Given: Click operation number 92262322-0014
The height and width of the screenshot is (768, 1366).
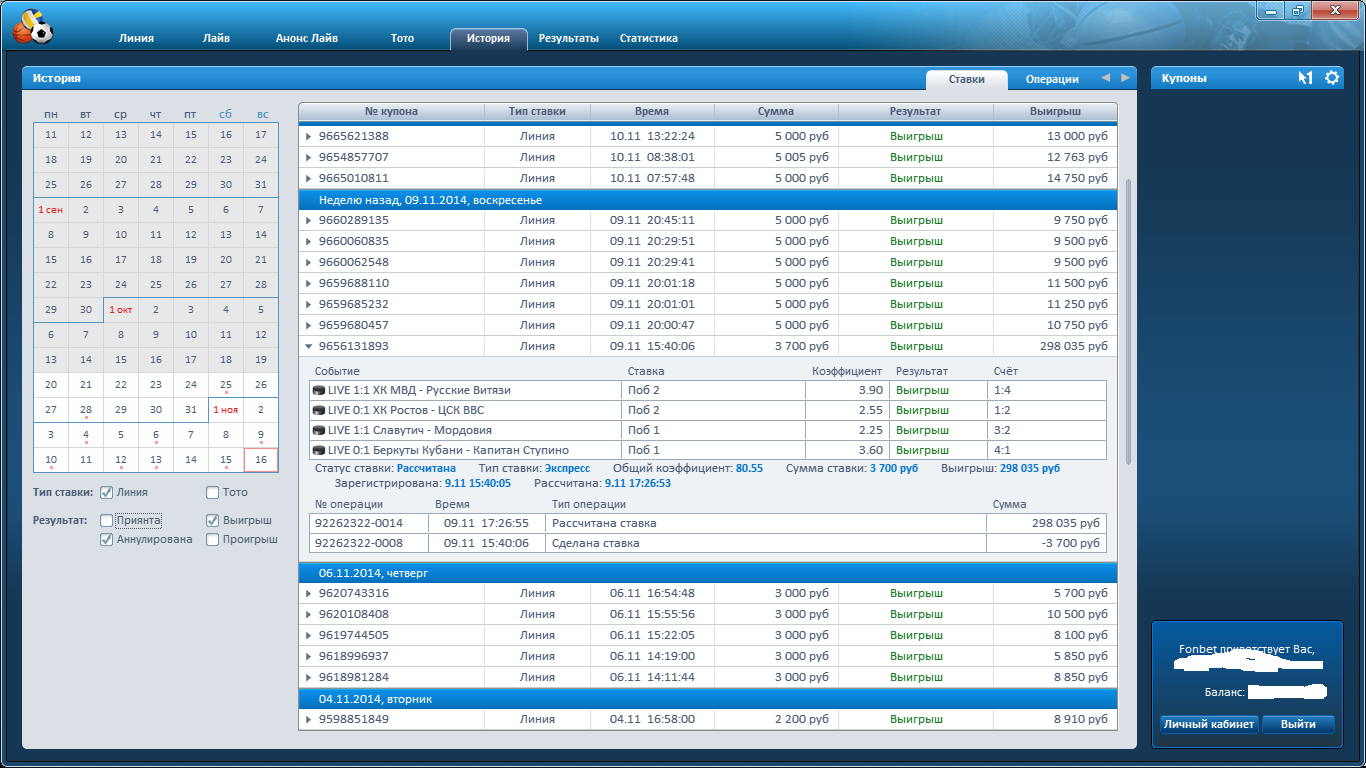Looking at the screenshot, I should (x=359, y=523).
